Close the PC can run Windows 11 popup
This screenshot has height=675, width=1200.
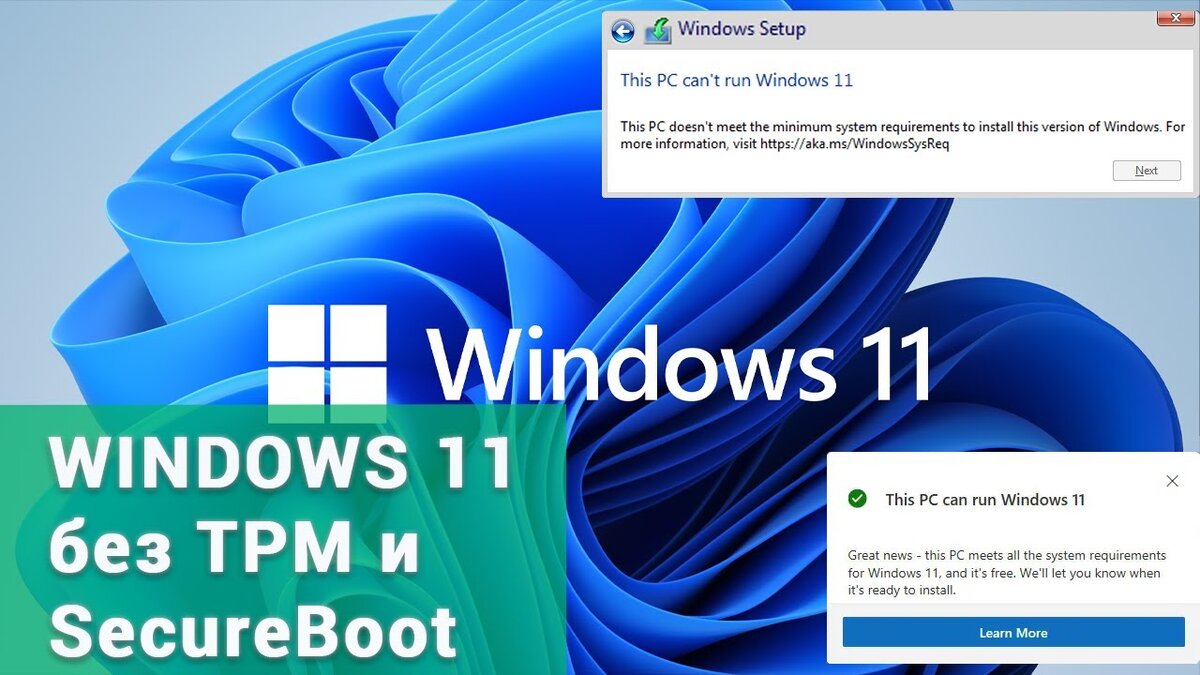click(x=1172, y=481)
